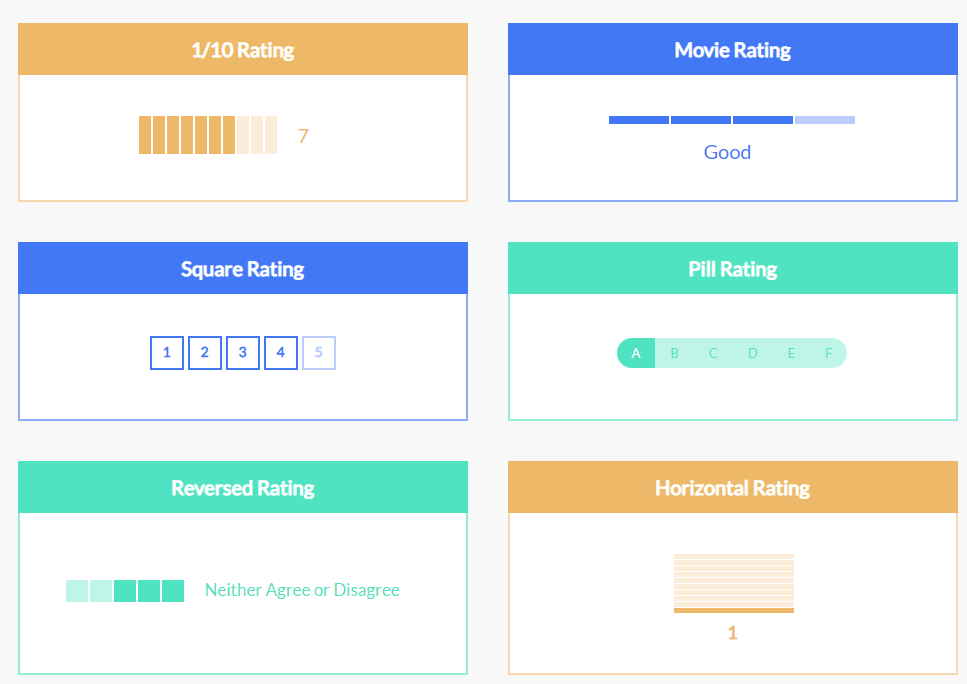
Task: Click rightmost block of the Reversed Rating
Action: [x=173, y=591]
